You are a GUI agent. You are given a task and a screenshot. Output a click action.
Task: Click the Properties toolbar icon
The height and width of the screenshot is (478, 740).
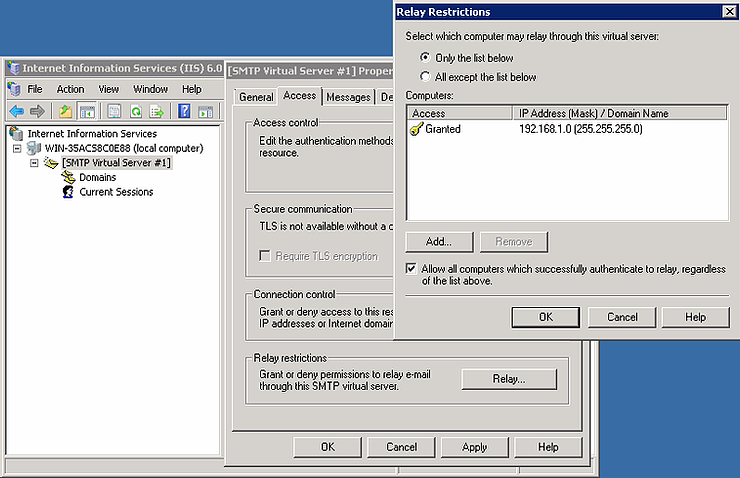point(113,111)
